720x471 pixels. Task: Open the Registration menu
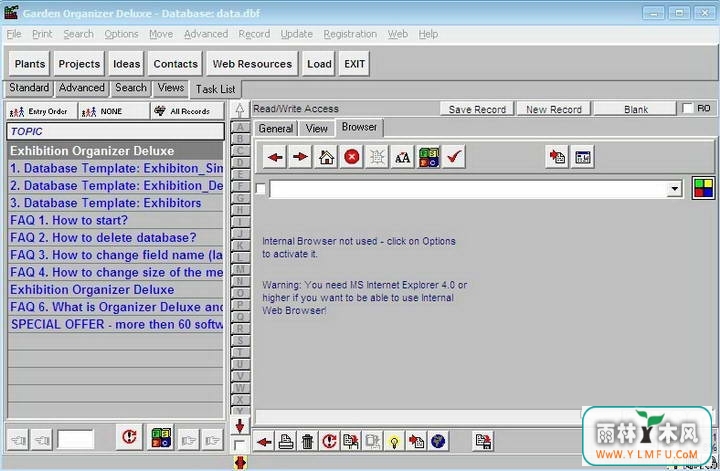click(x=350, y=34)
